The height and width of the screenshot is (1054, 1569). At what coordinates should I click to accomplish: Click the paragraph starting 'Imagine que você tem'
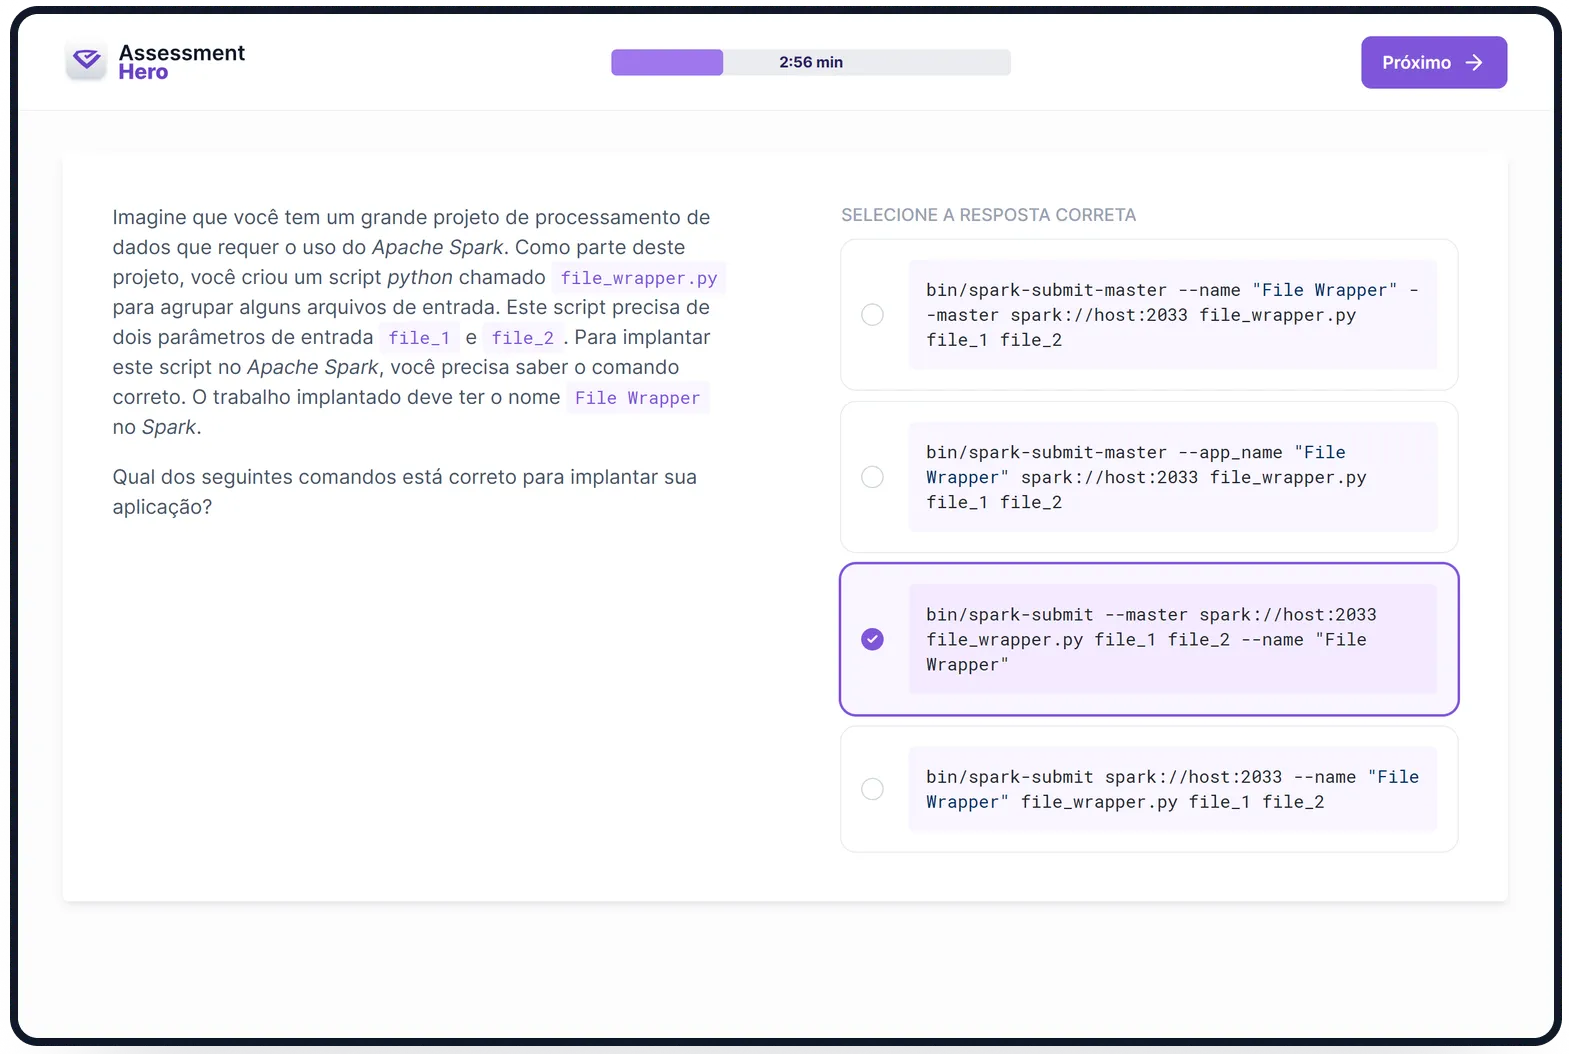pos(419,322)
